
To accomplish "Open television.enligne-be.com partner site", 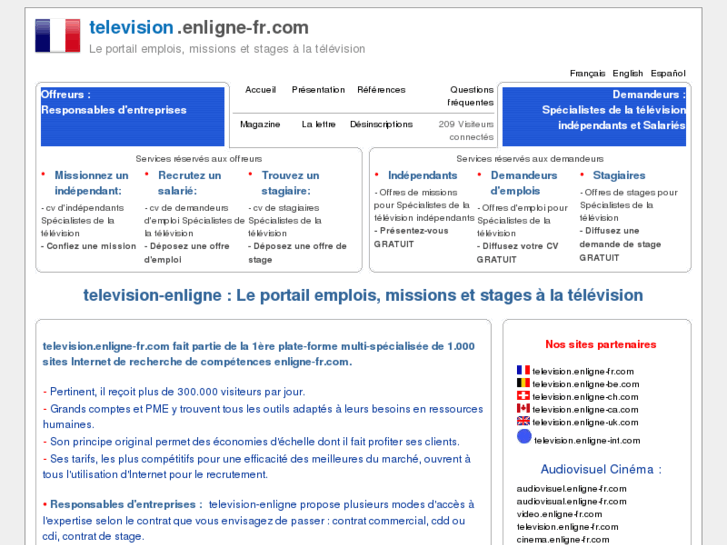I will 586,384.
